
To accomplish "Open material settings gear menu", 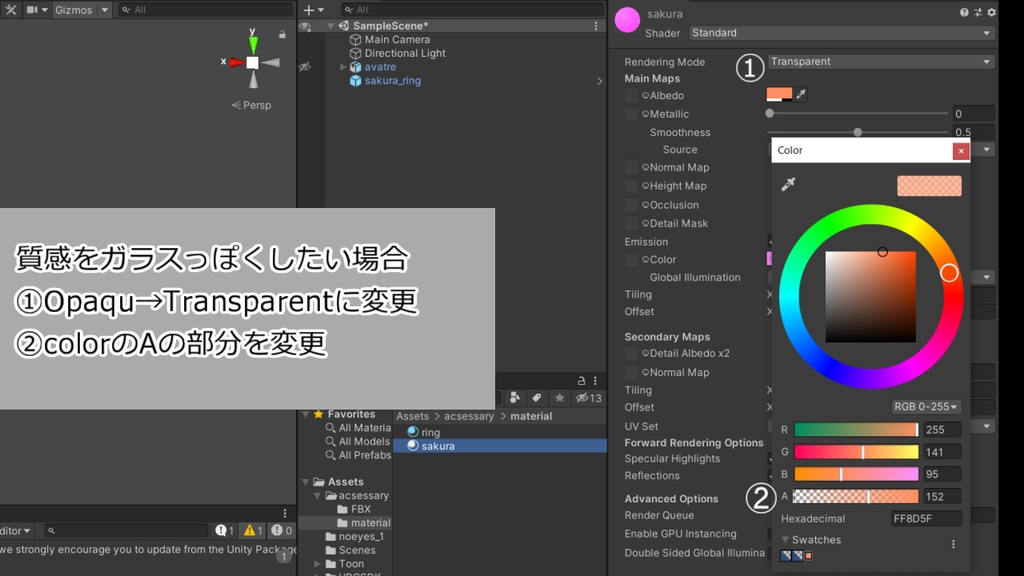I will pos(991,12).
